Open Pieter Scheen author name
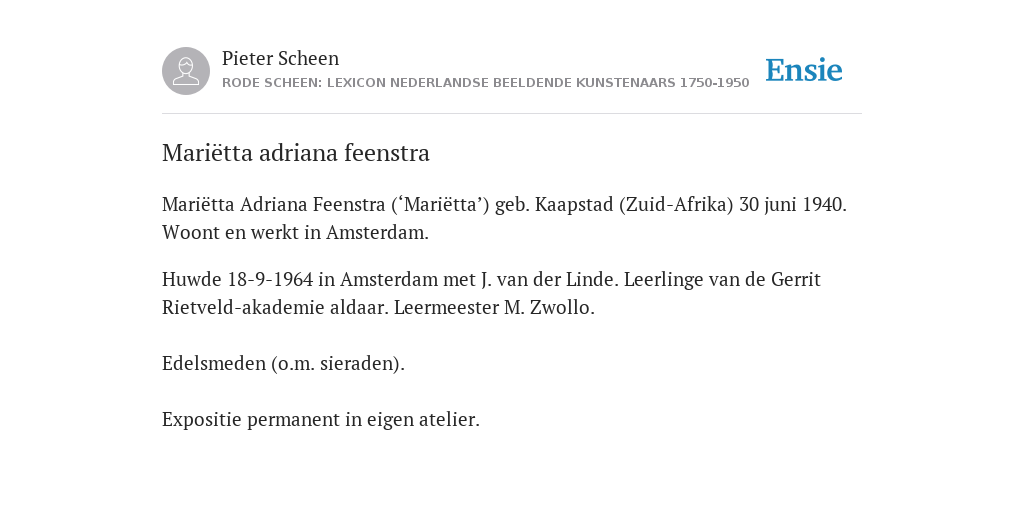 (x=280, y=58)
